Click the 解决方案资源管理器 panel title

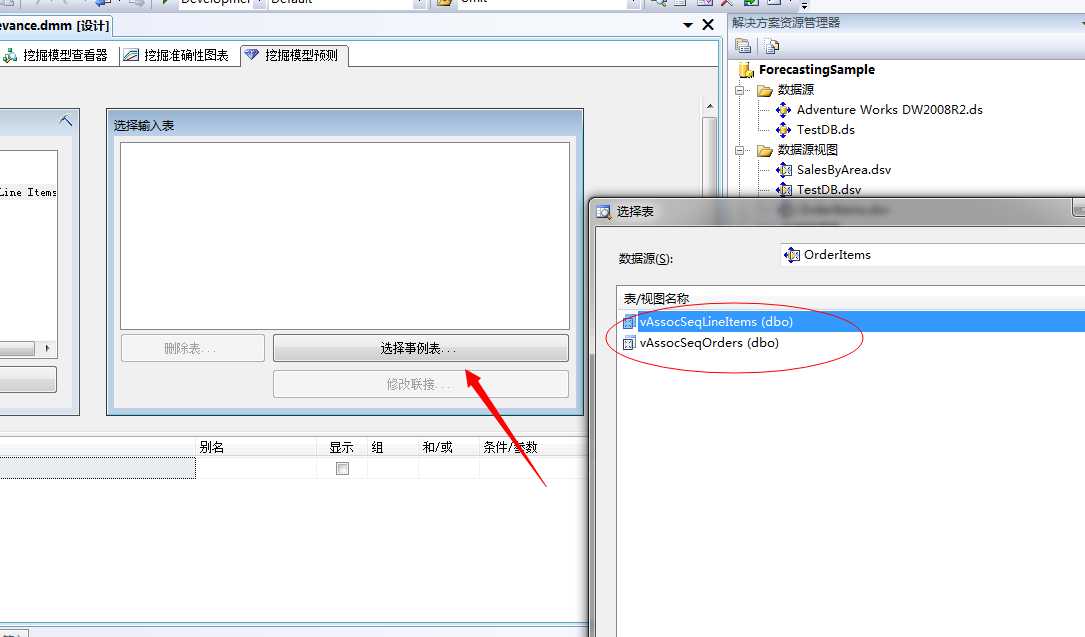pos(786,23)
